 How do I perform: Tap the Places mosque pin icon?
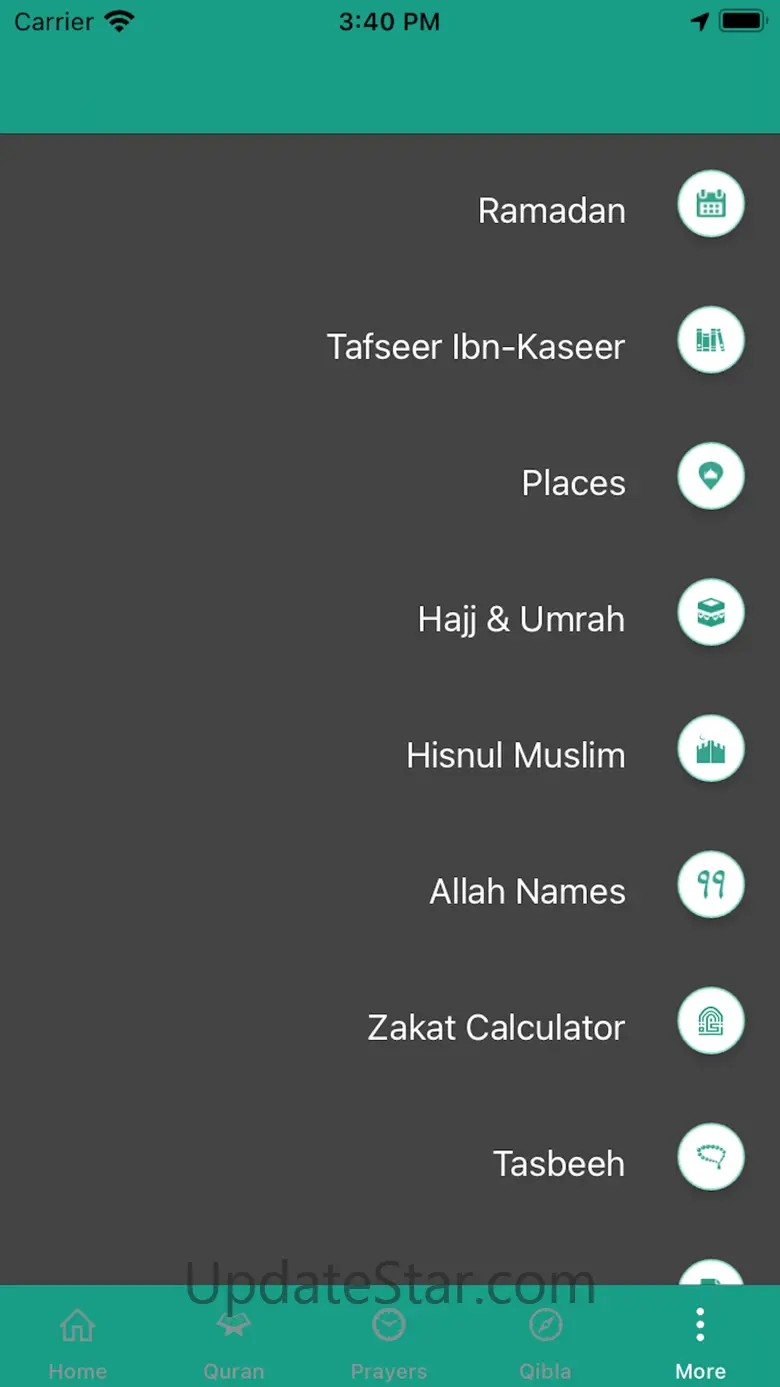tap(711, 476)
